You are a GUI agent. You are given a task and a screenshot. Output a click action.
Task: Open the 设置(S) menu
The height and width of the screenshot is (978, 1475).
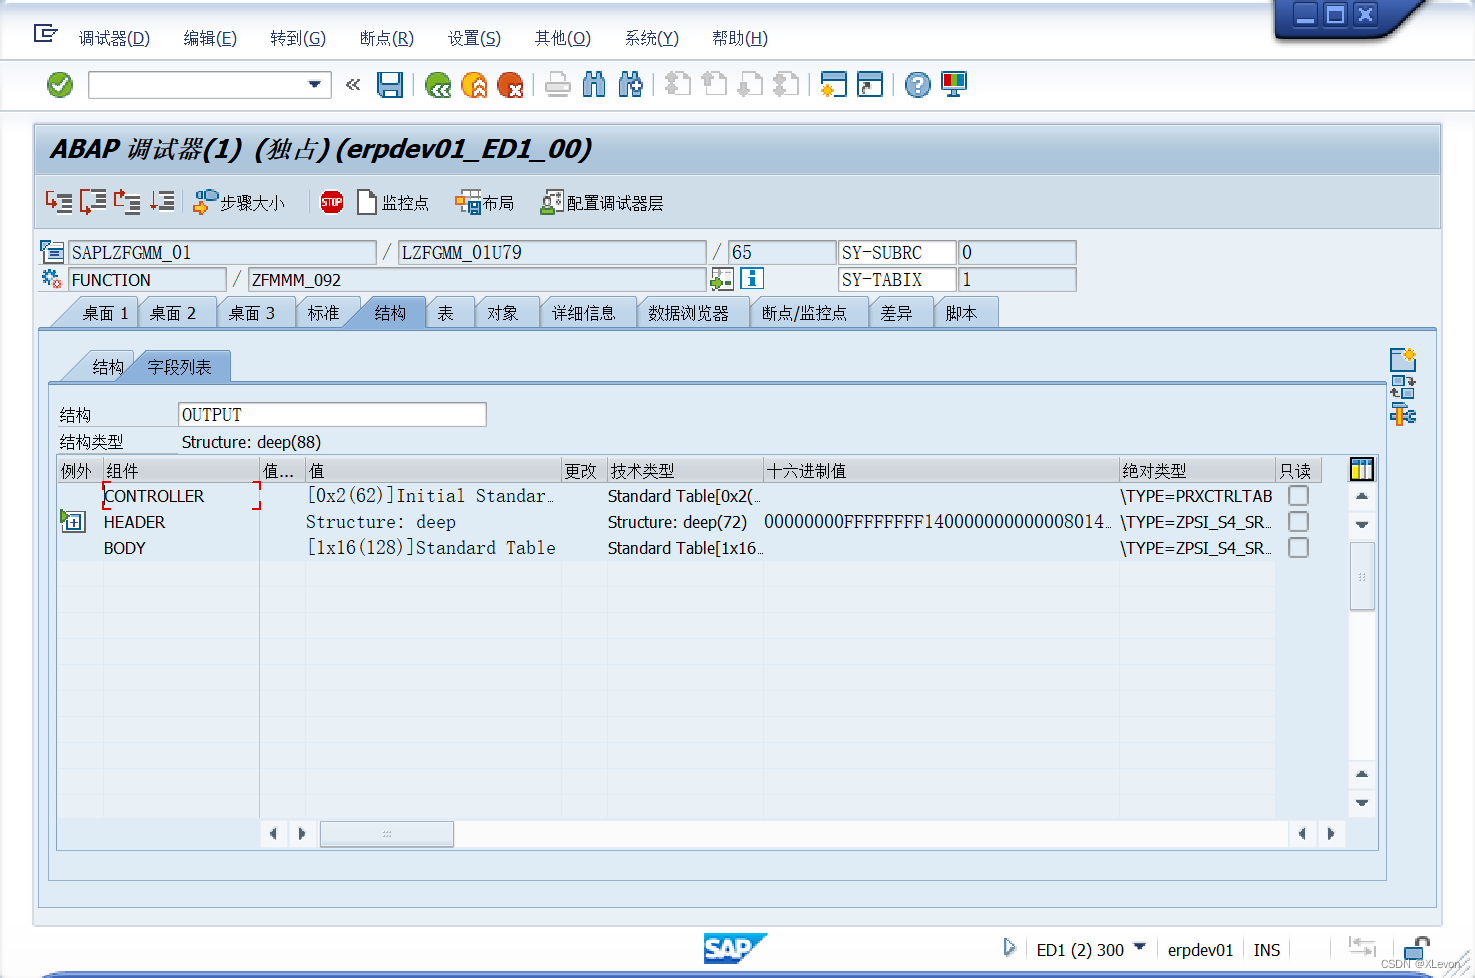[x=474, y=38]
